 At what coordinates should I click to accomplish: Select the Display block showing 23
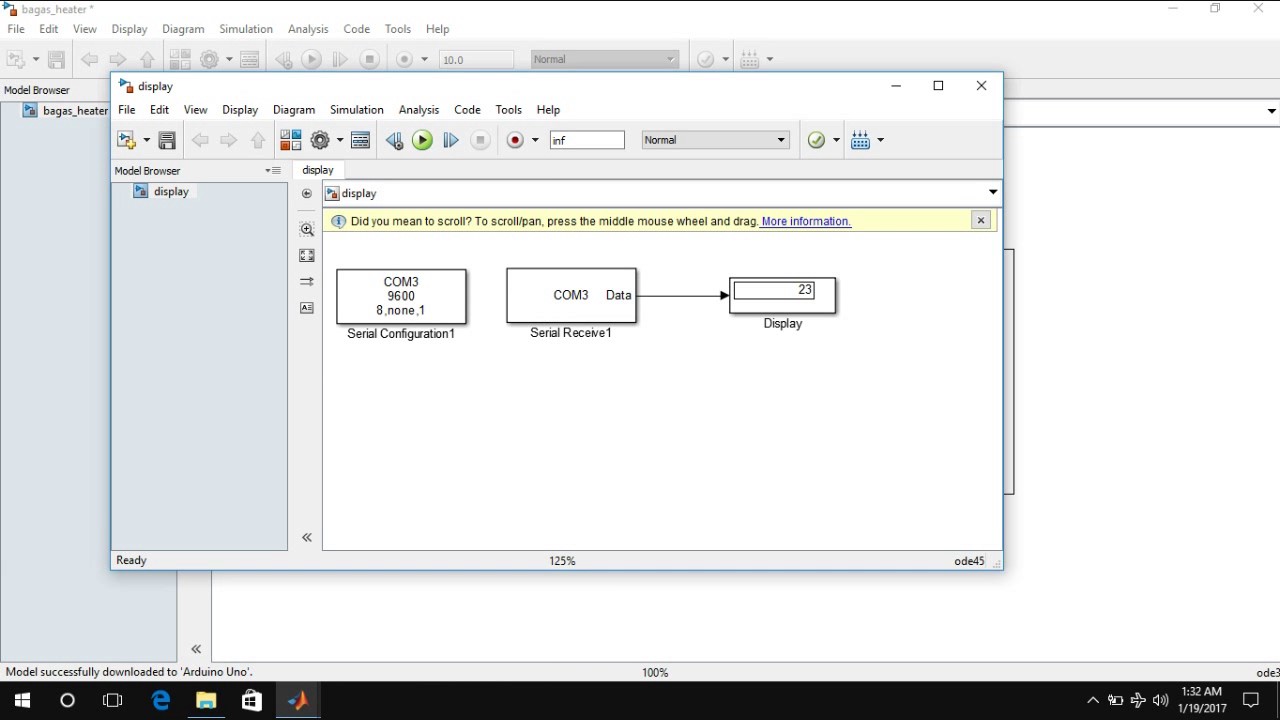[783, 295]
